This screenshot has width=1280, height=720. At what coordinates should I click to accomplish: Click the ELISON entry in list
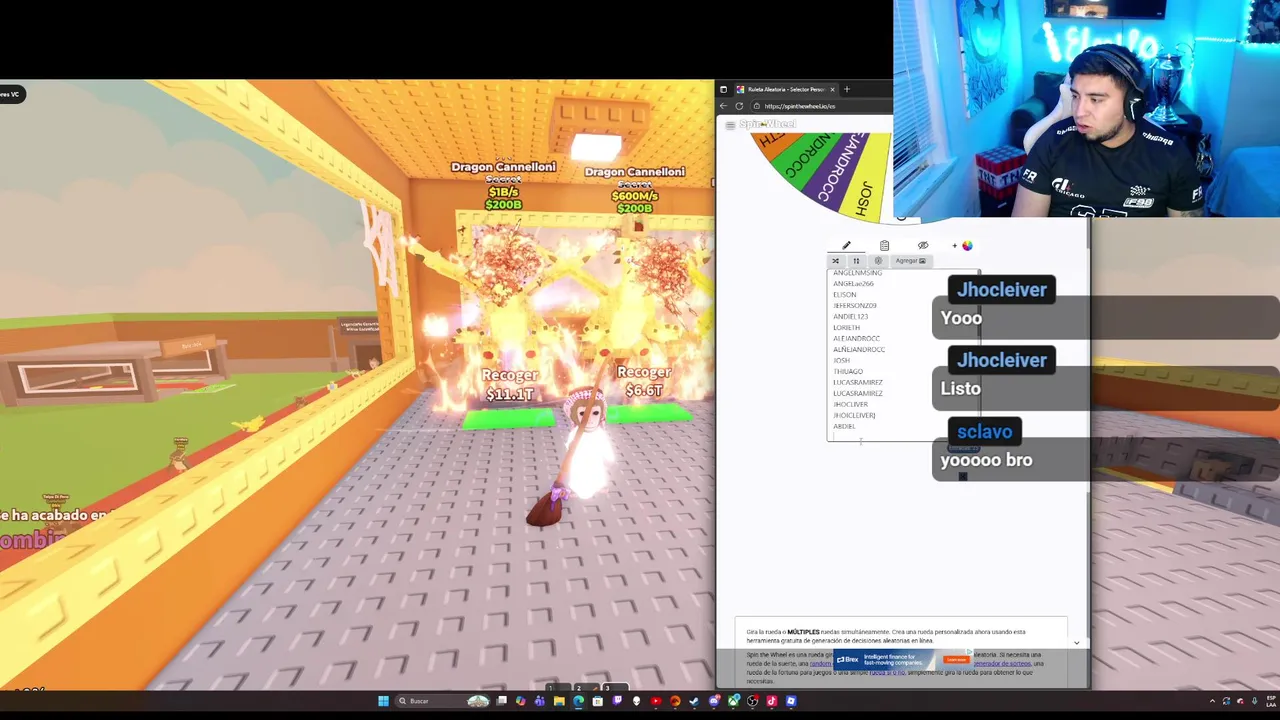(x=845, y=295)
